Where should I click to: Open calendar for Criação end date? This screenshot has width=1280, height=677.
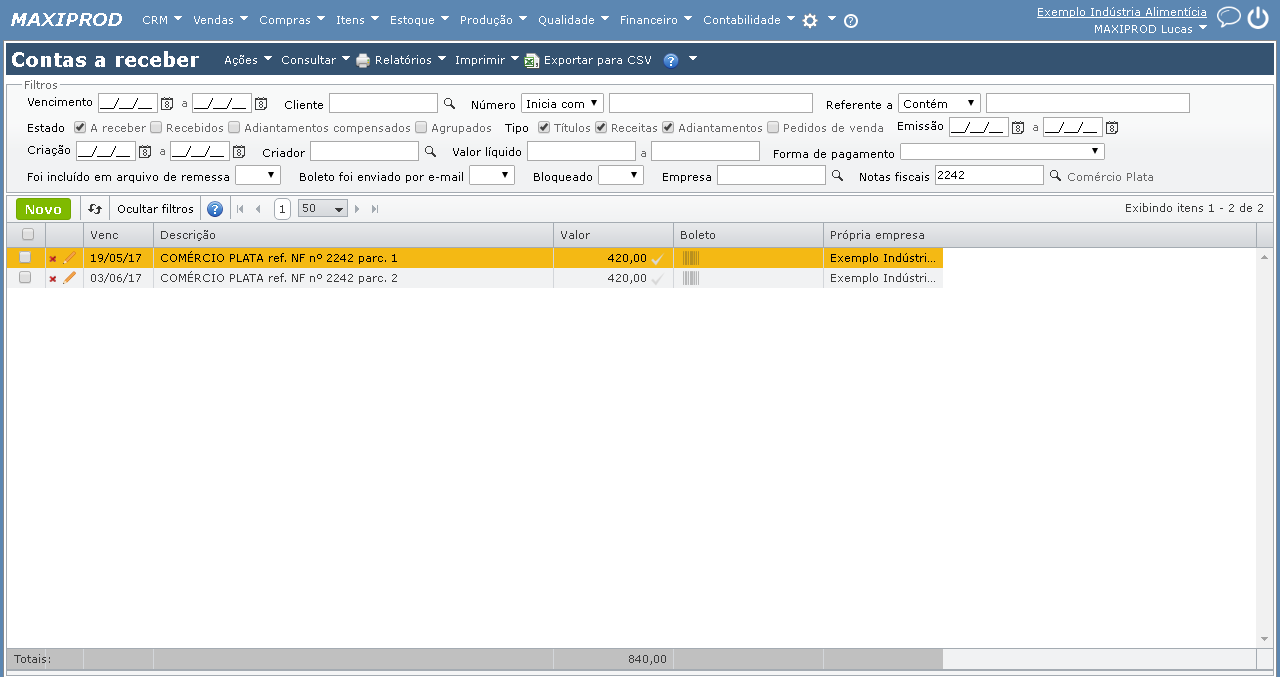[x=238, y=152]
